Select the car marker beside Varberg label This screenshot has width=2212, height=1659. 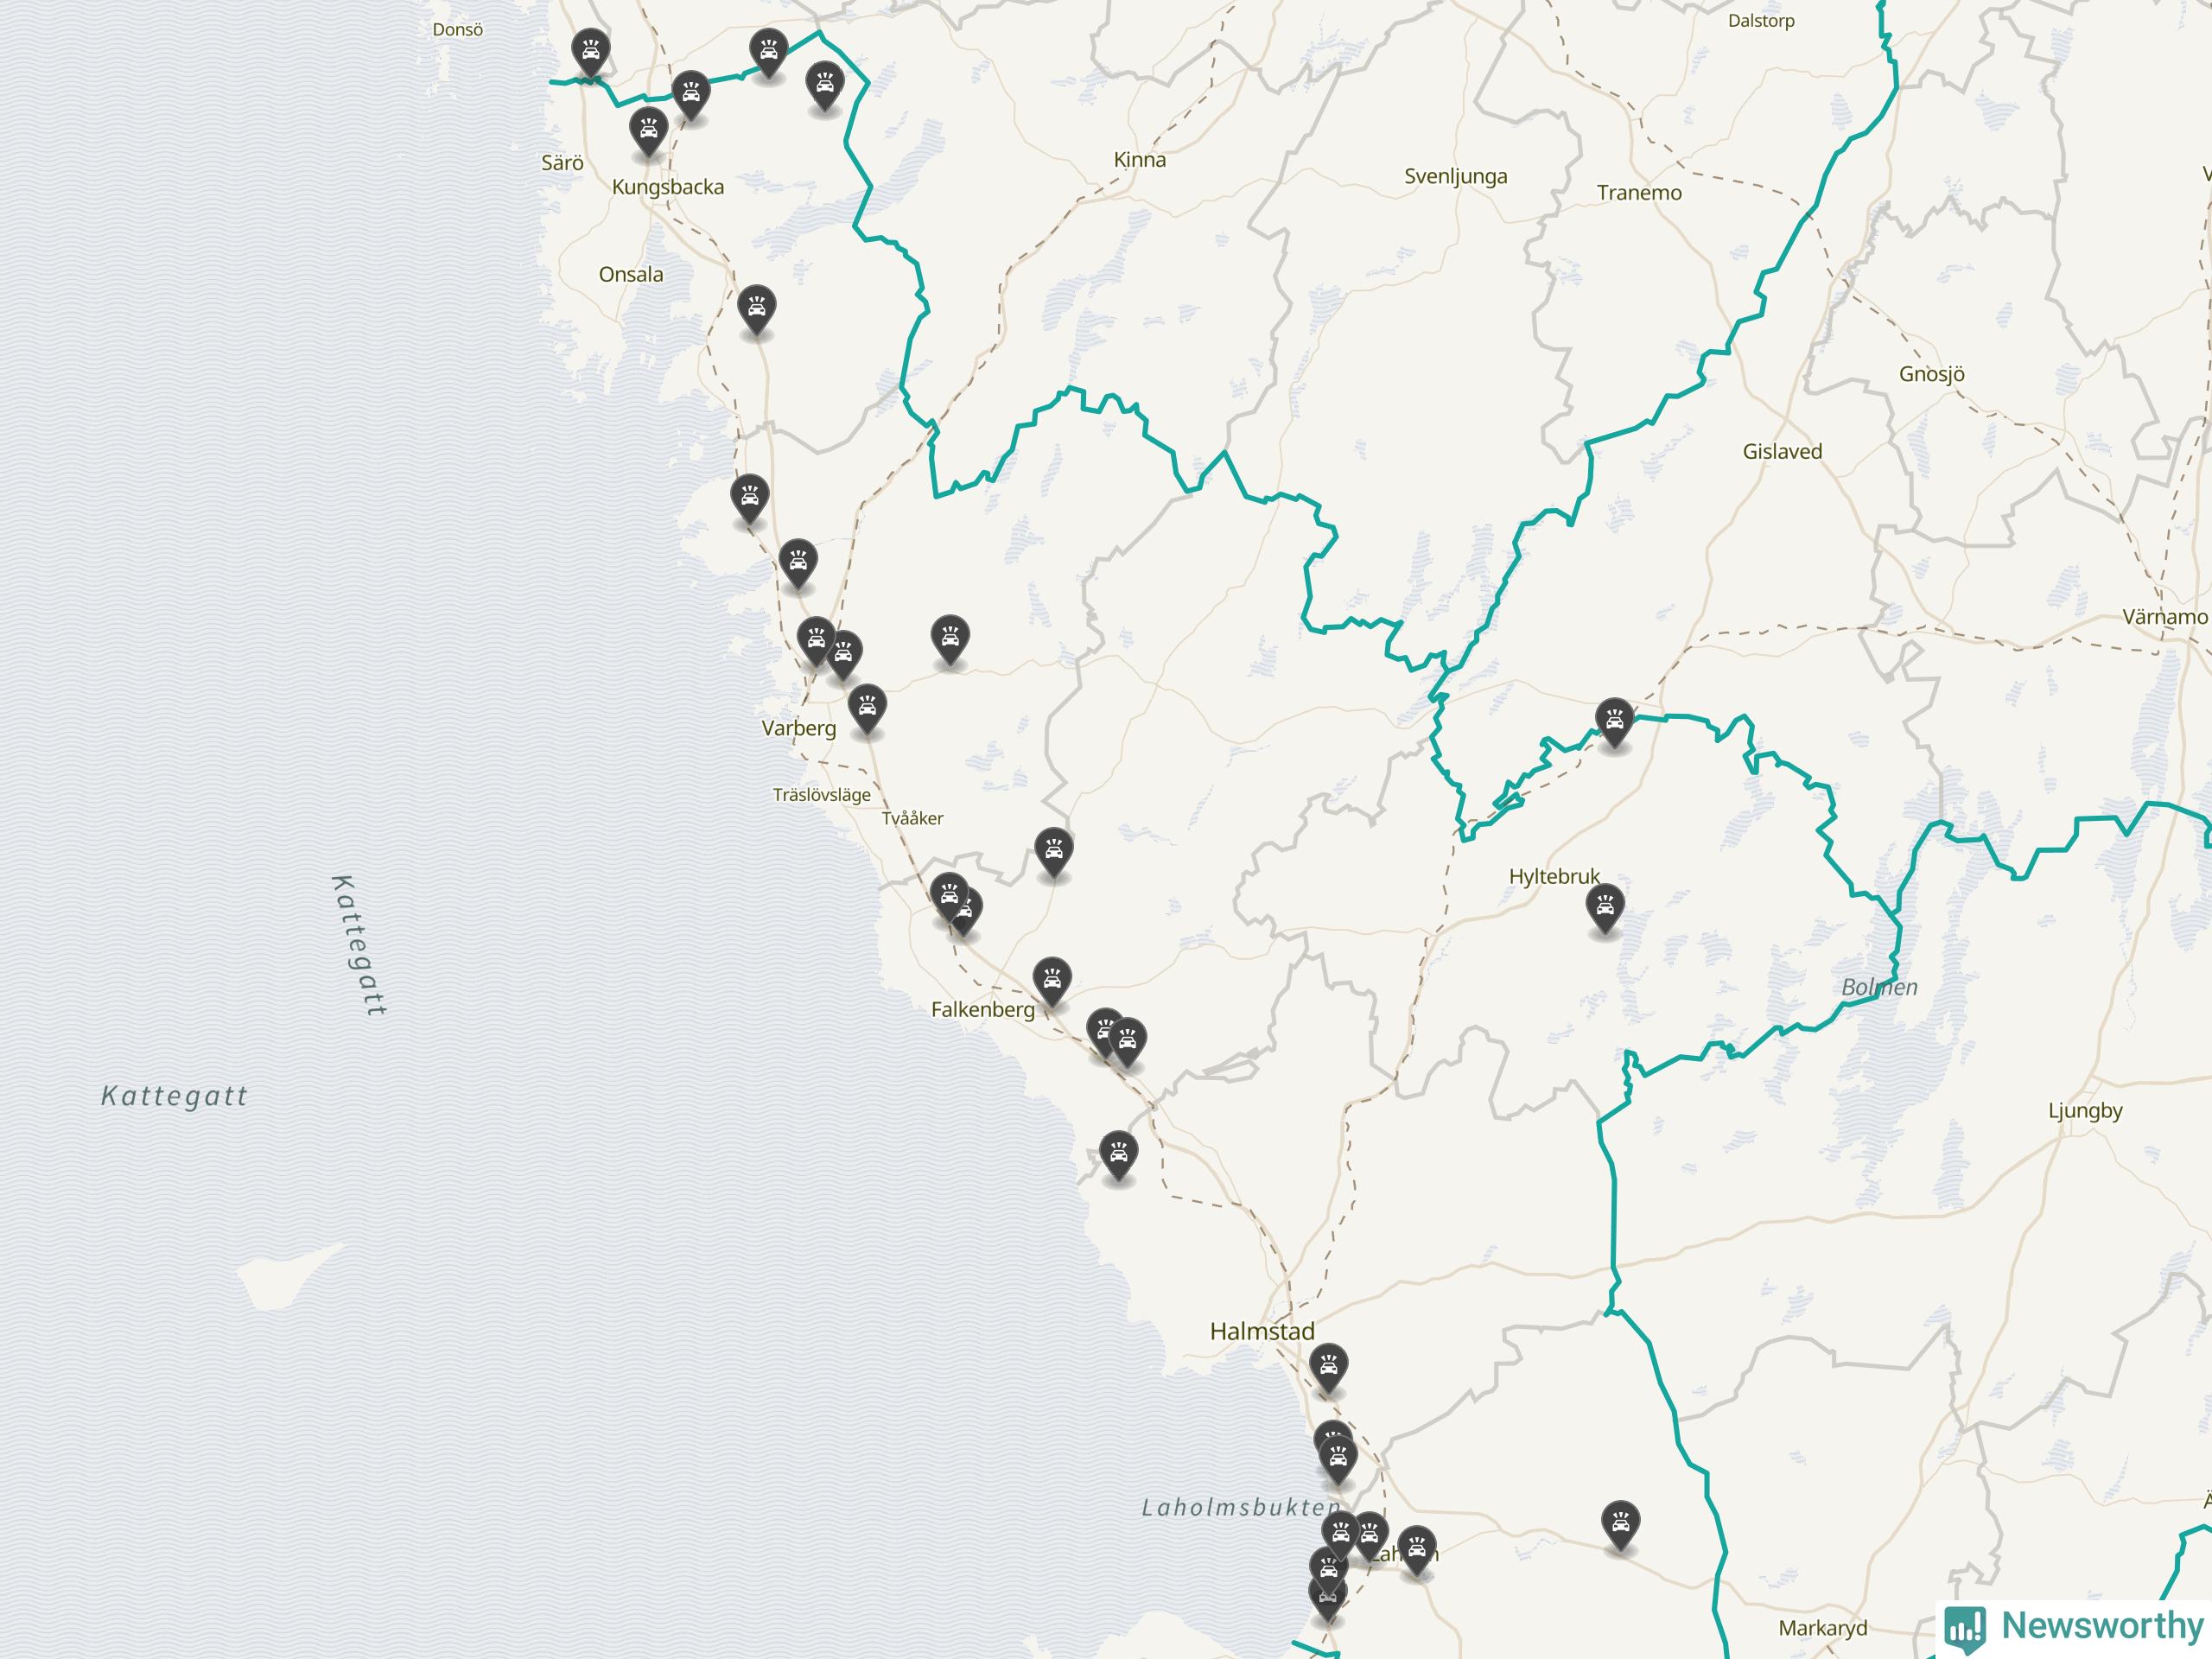click(x=868, y=709)
